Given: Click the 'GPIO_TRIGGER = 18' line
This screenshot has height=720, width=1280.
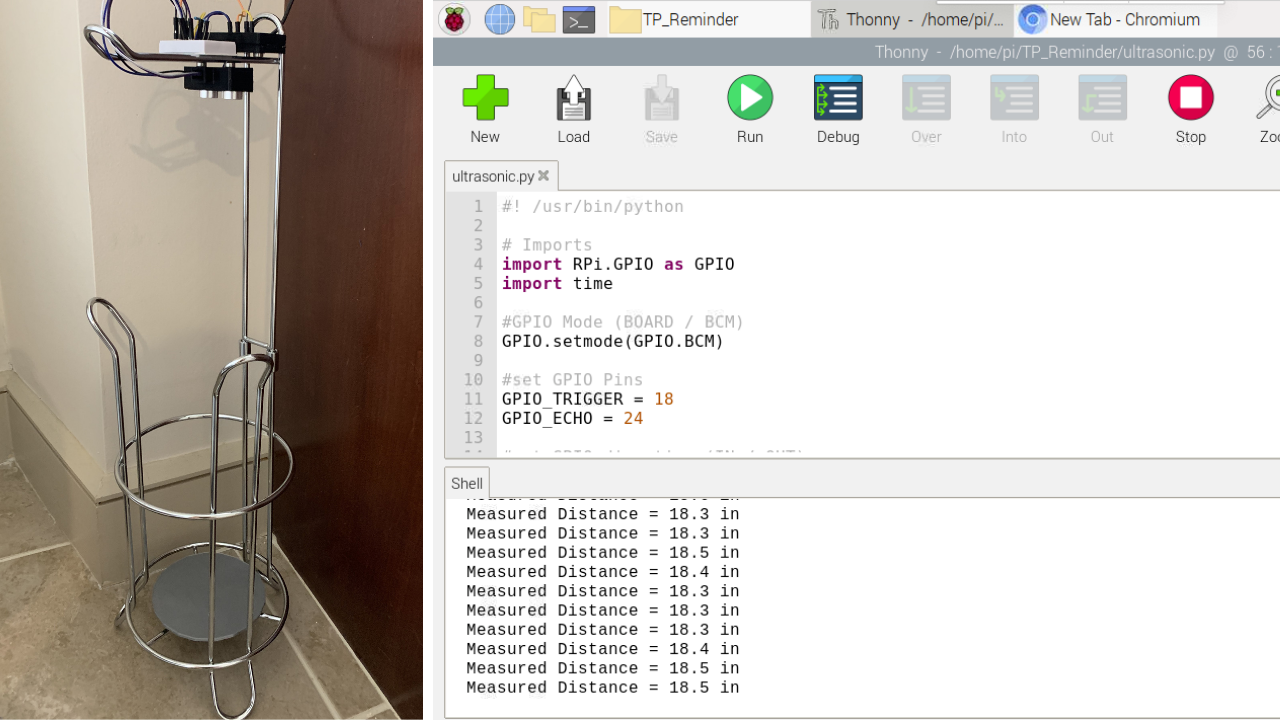Looking at the screenshot, I should click(x=588, y=399).
